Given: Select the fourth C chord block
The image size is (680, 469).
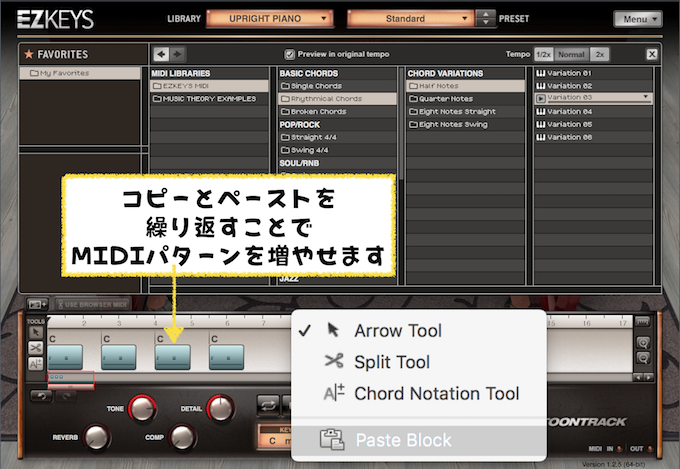Looking at the screenshot, I should [x=226, y=357].
